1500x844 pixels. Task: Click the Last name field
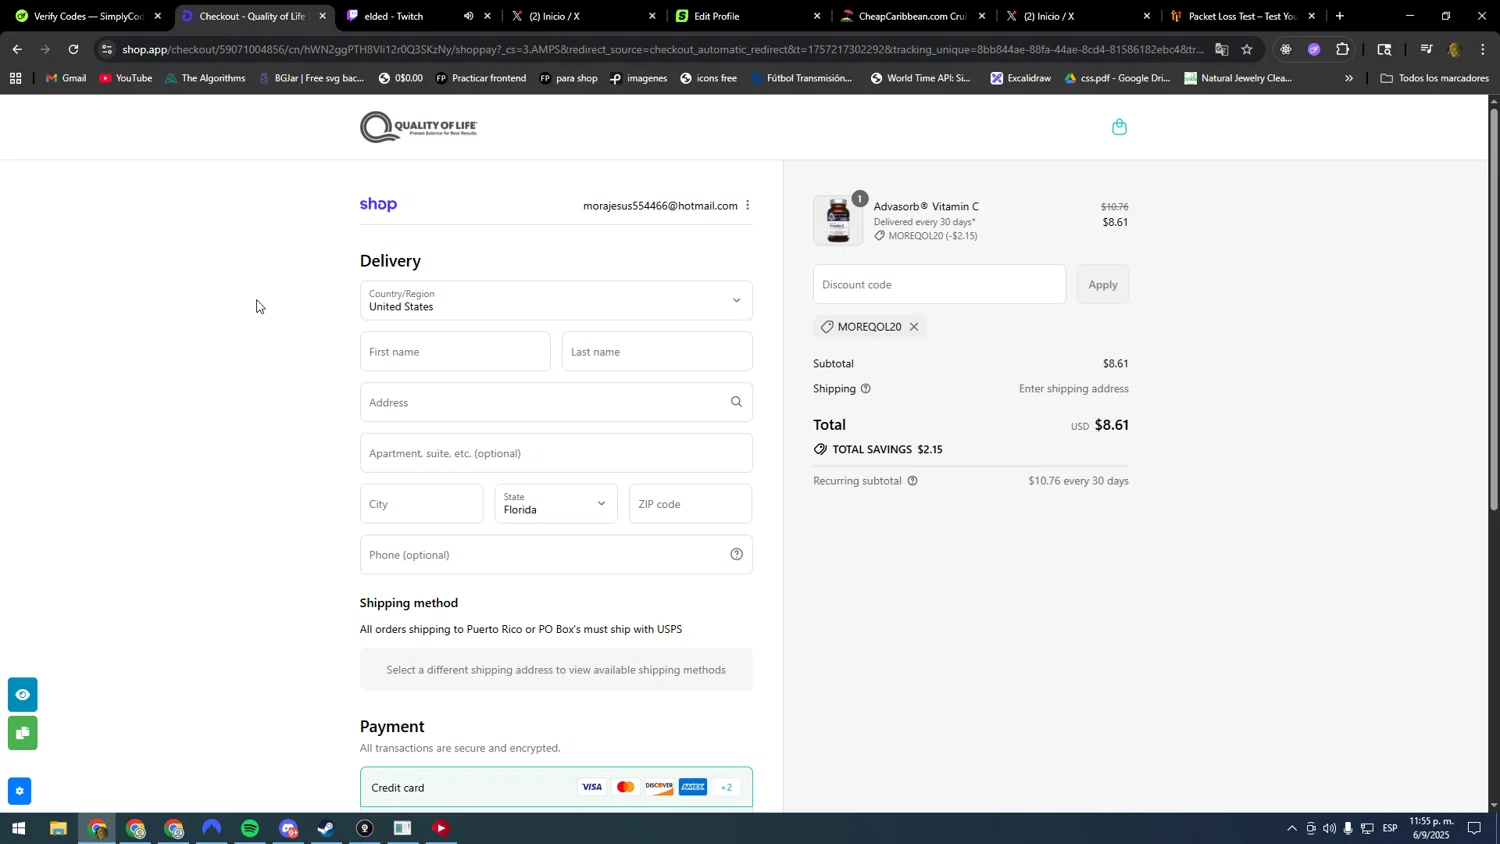coord(657,352)
